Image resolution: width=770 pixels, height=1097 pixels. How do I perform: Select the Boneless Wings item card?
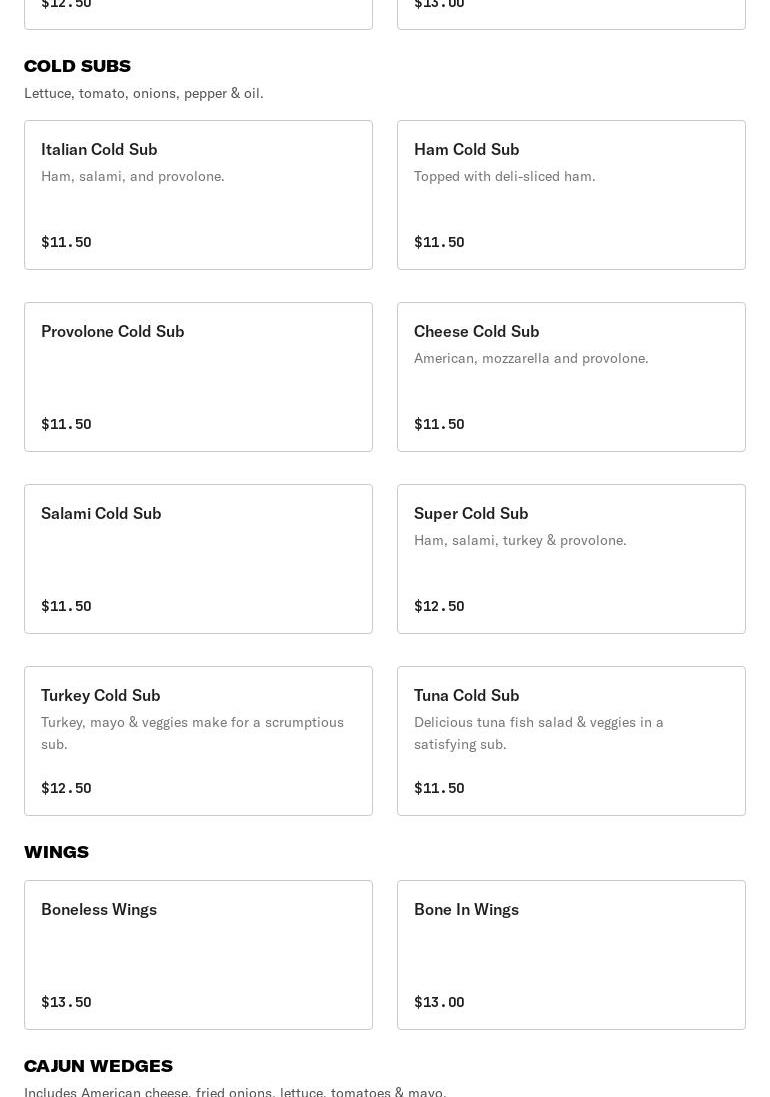198,955
